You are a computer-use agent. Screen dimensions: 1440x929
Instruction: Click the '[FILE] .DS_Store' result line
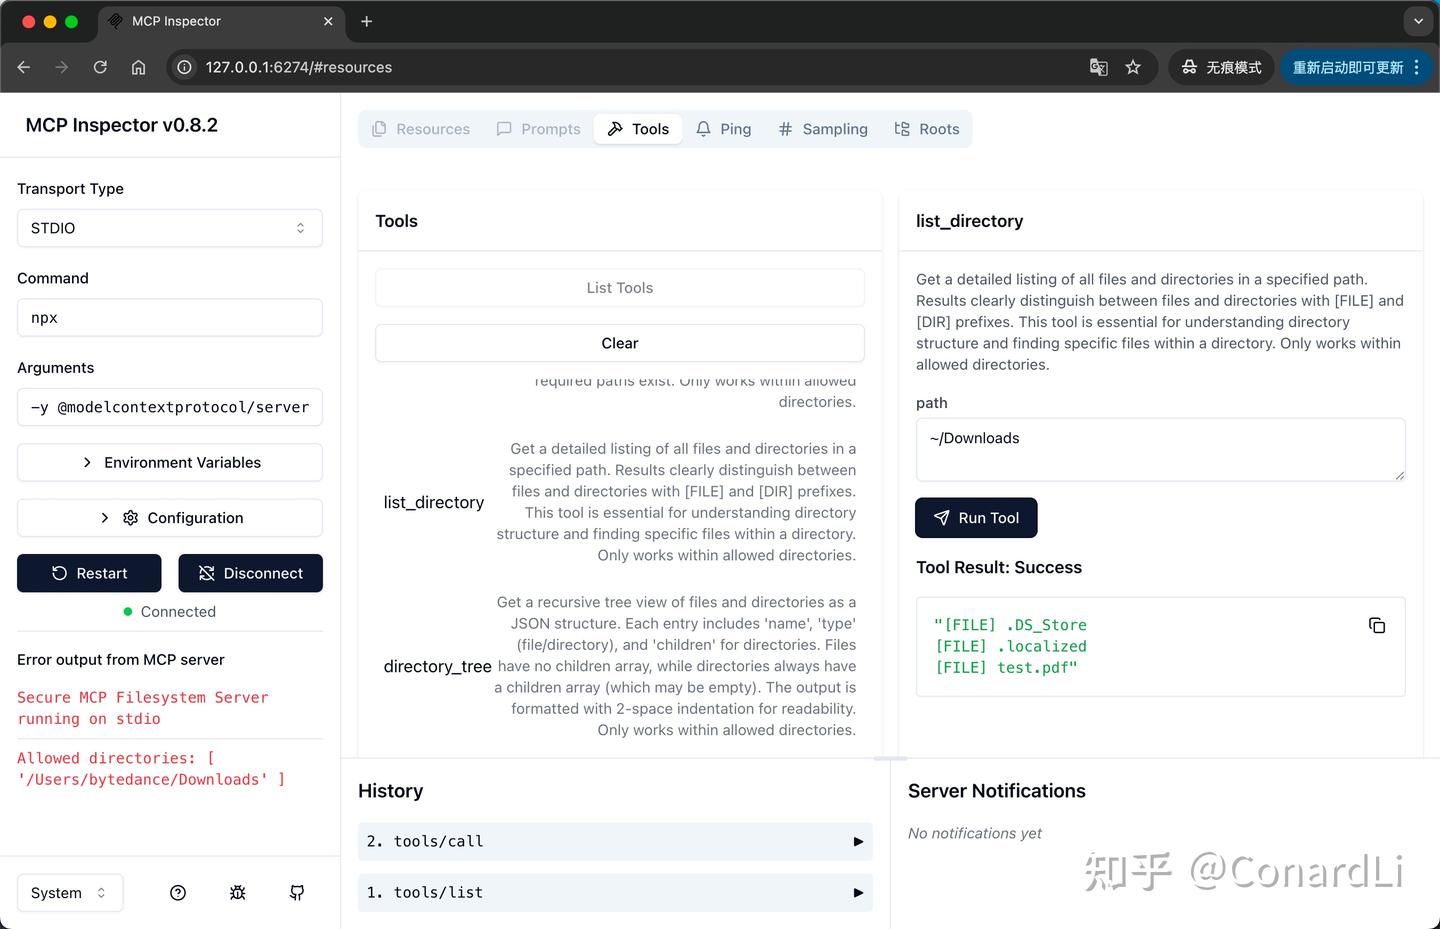[1010, 624]
